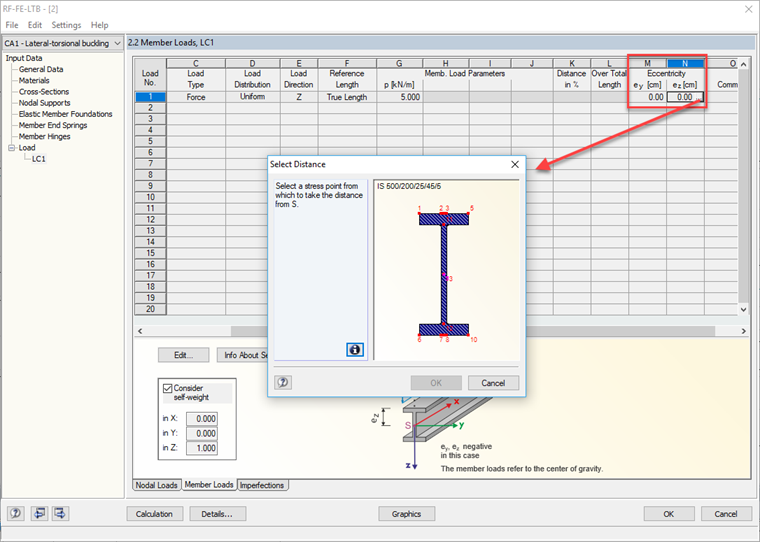Select stress point 10 on the cross-section

coord(469,335)
